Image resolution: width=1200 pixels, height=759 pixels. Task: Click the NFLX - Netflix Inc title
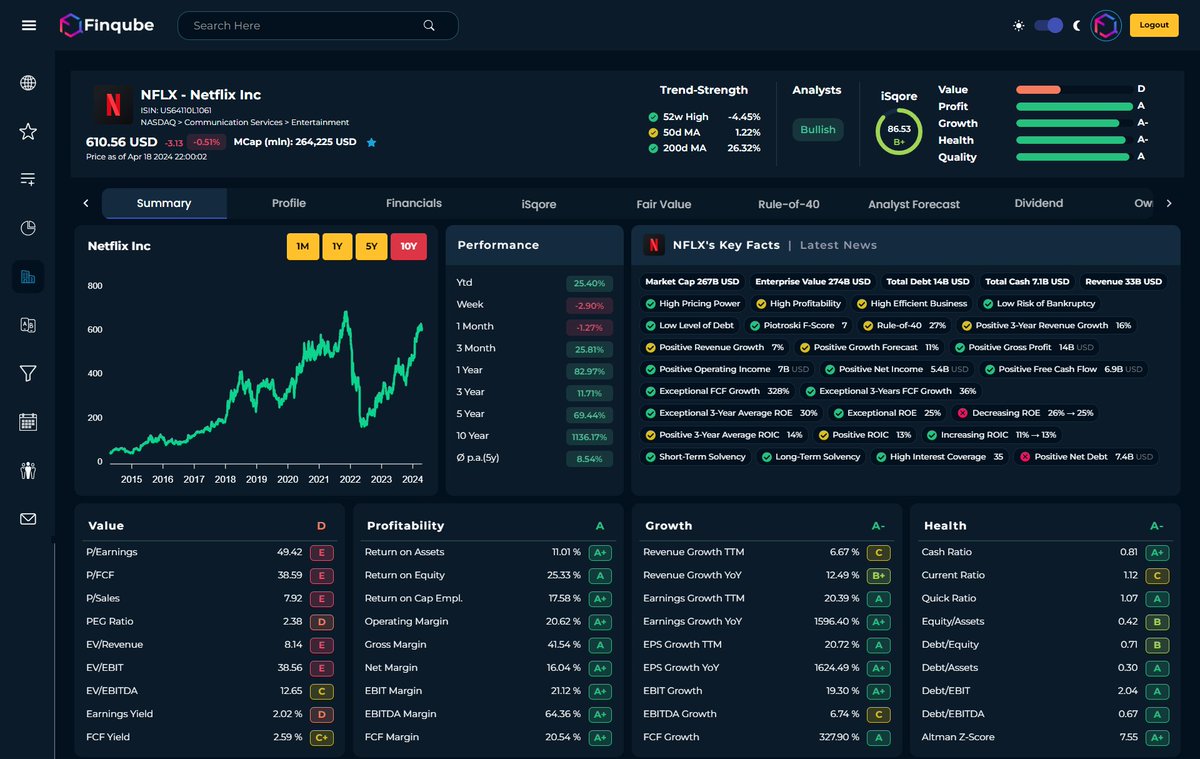point(201,95)
